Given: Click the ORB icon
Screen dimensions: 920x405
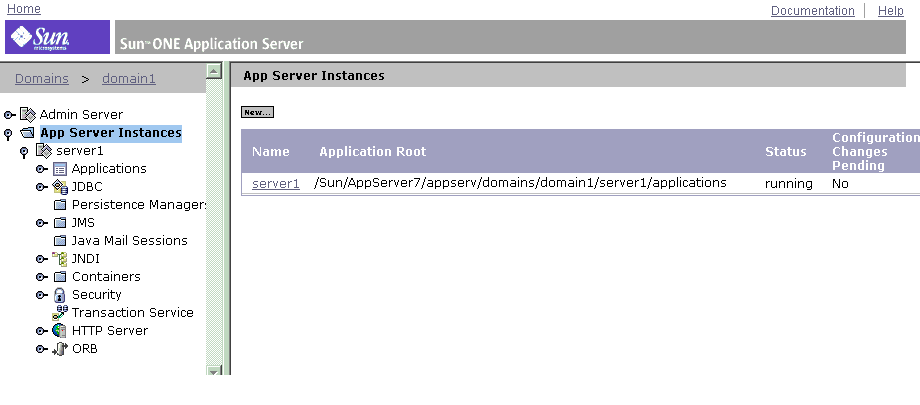Looking at the screenshot, I should pyautogui.click(x=60, y=349).
